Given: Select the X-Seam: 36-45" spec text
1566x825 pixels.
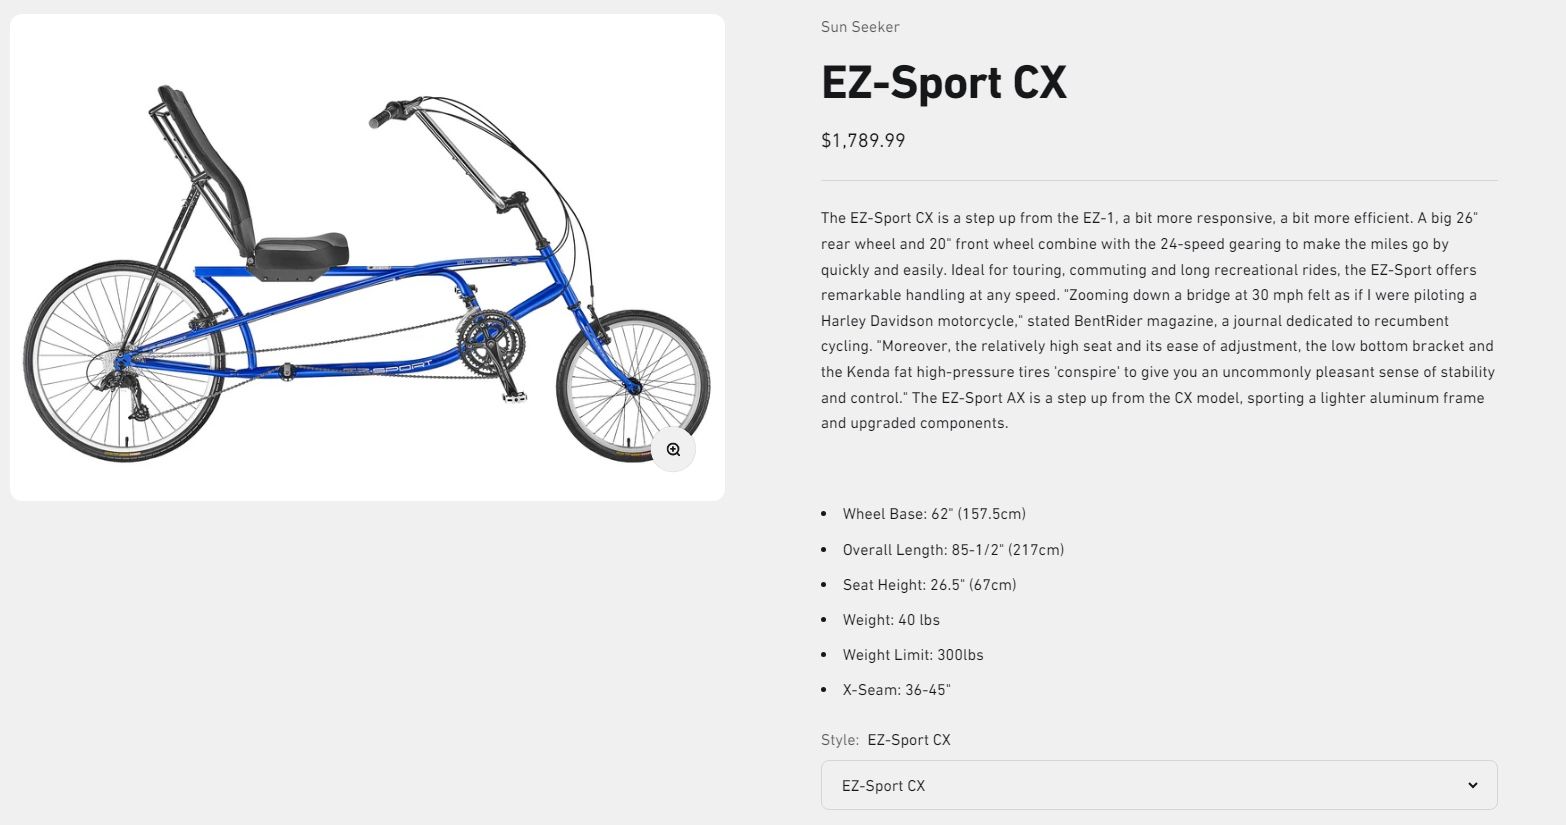Looking at the screenshot, I should click(895, 689).
